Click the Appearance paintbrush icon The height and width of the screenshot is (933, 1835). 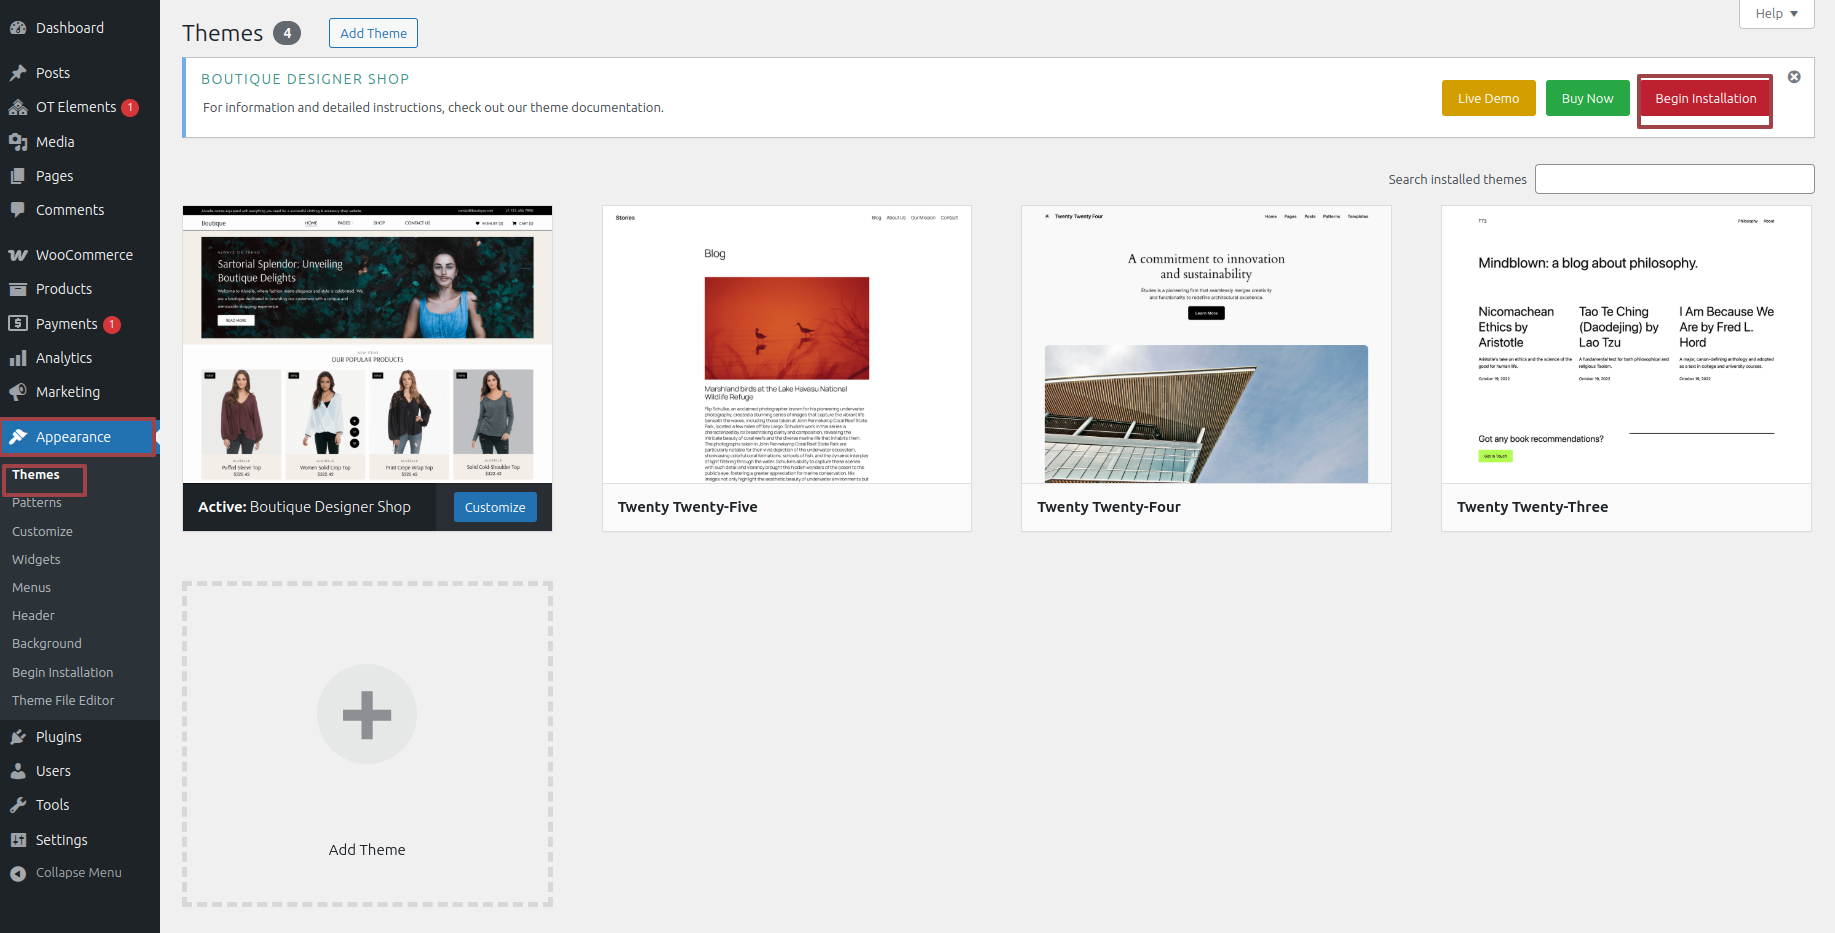[18, 437]
